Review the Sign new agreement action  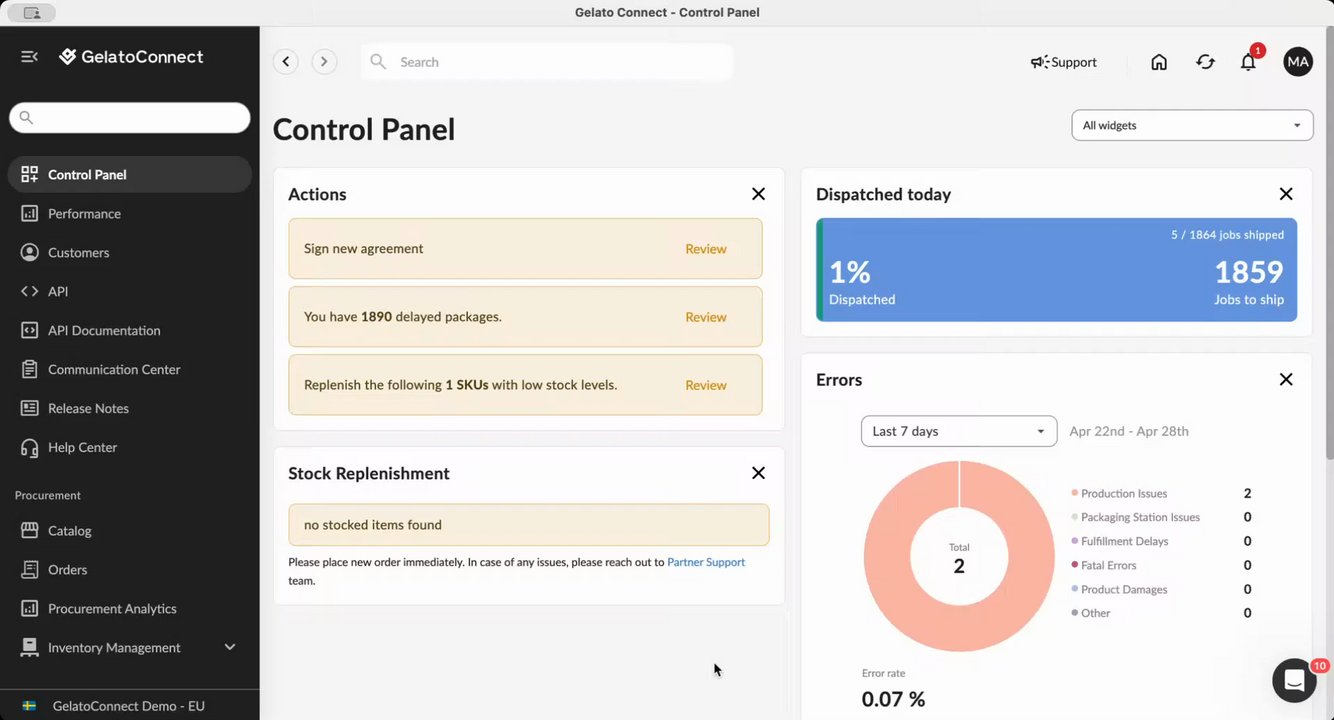click(x=706, y=248)
